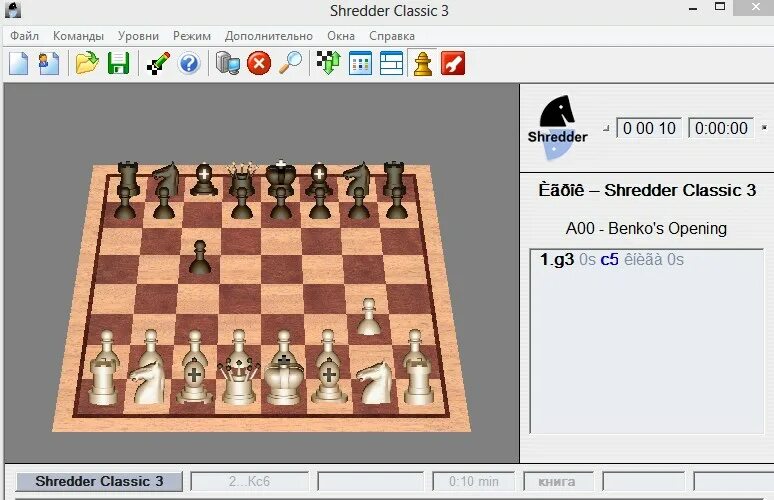Open the Режим menu
The width and height of the screenshot is (774, 500).
pyautogui.click(x=192, y=36)
